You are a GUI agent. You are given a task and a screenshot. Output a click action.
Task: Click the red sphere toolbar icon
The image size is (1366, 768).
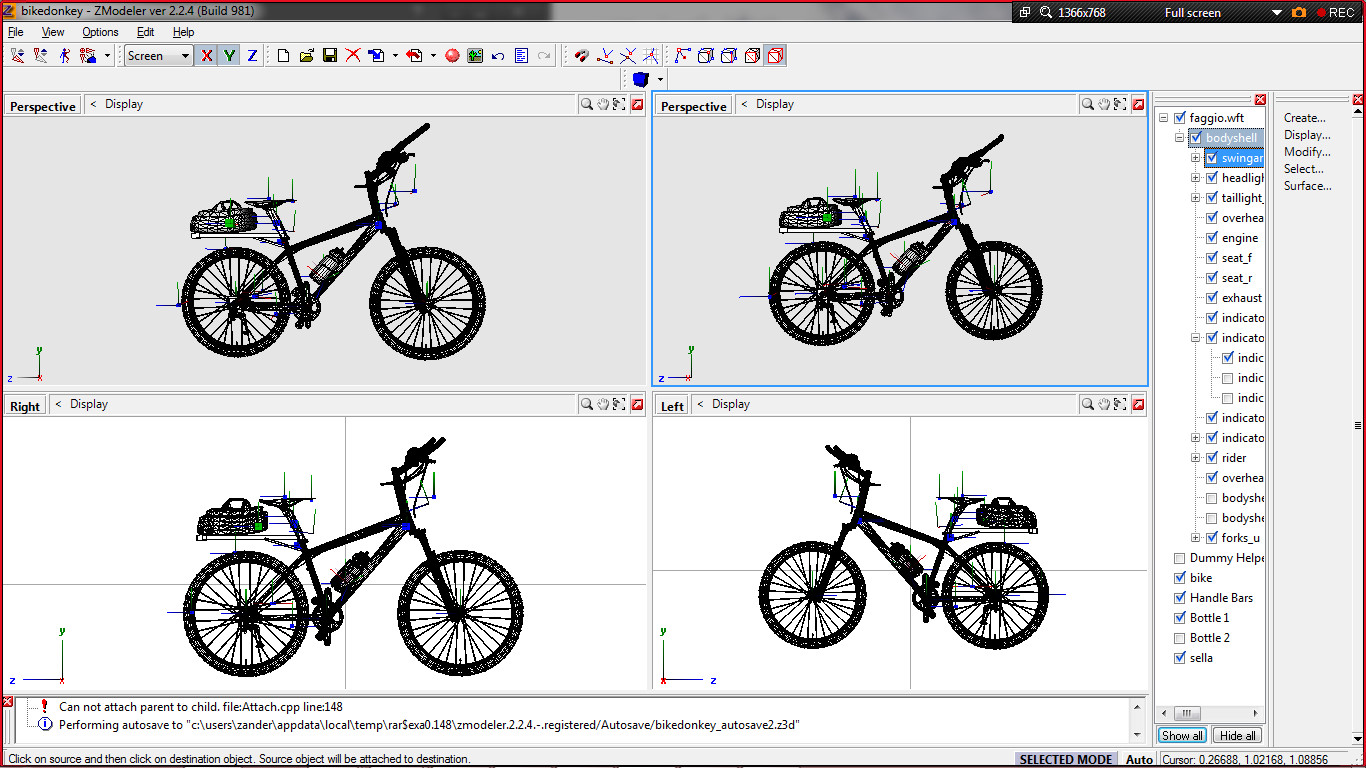[x=452, y=56]
